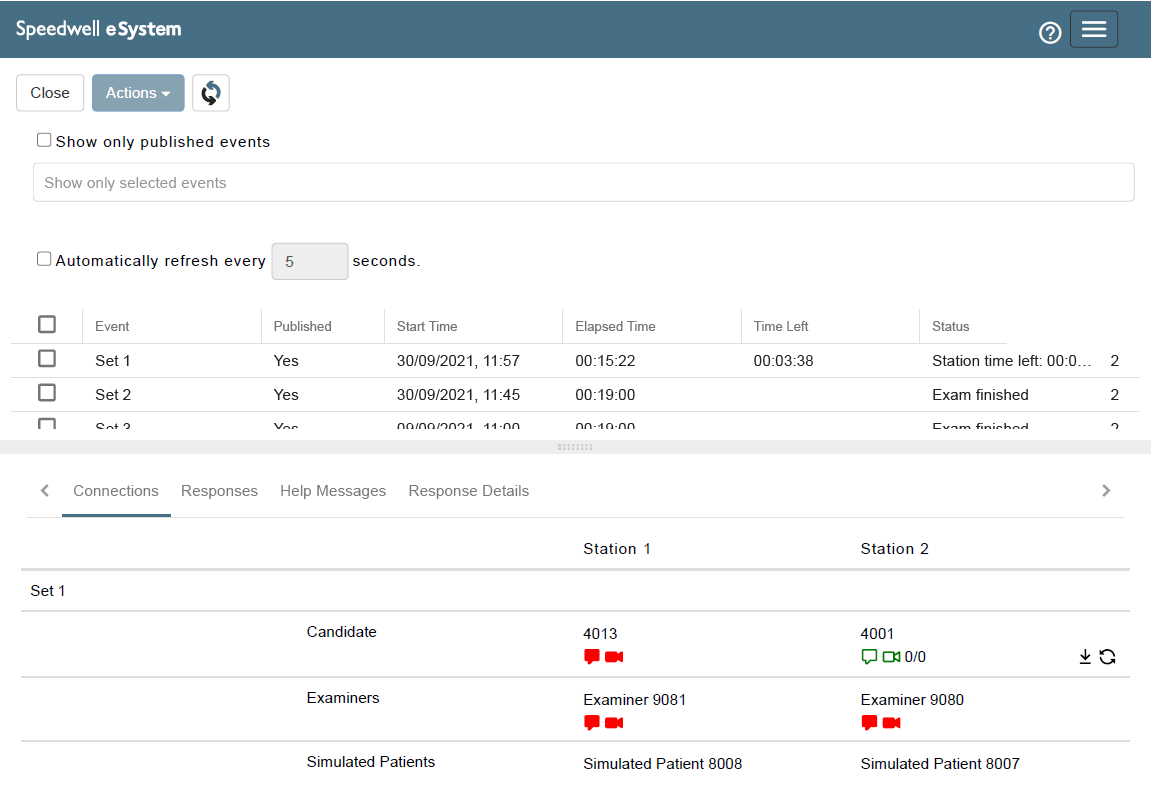Screen dimensions: 1152x803
Task: Click the Examiner 9081 name
Action: click(635, 699)
